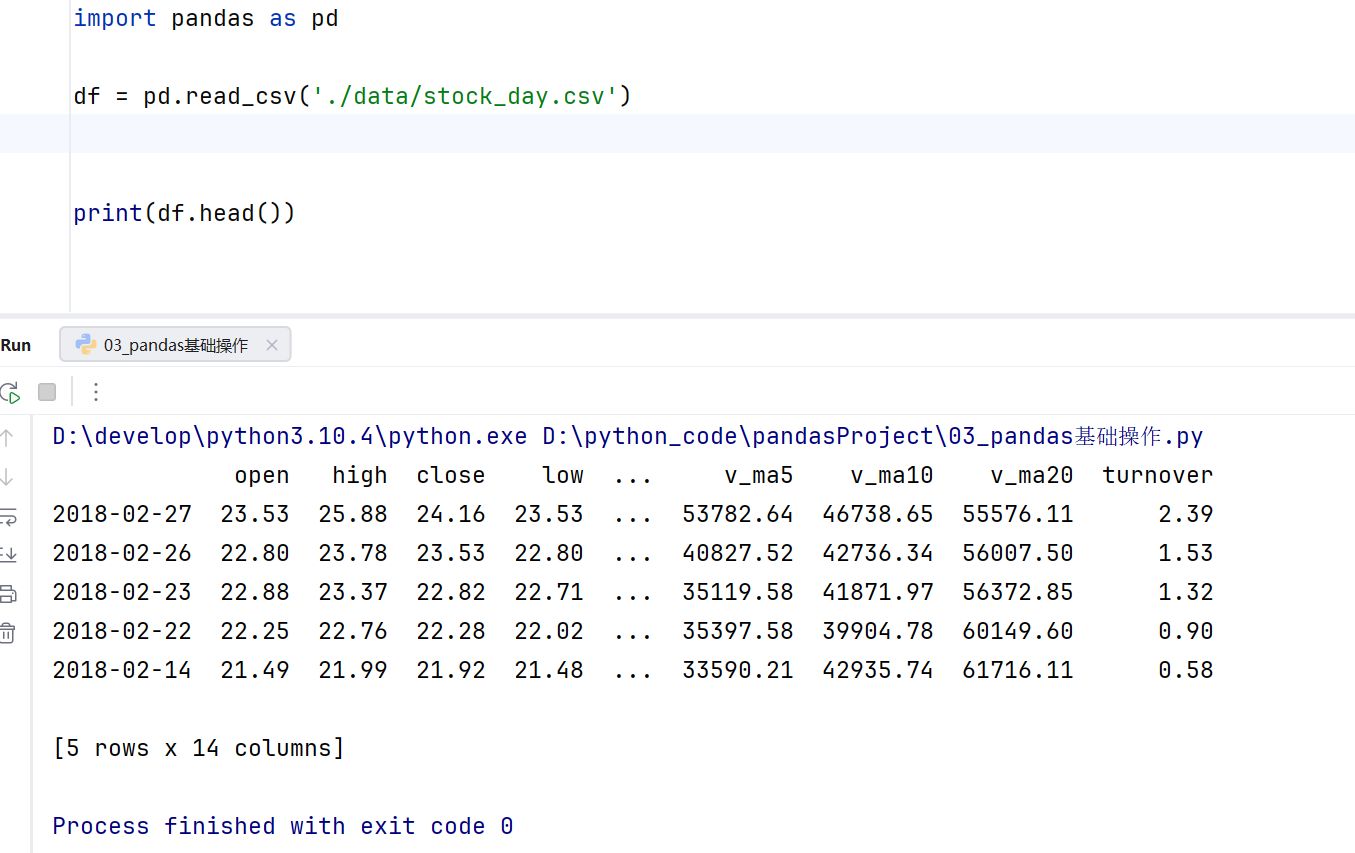The width and height of the screenshot is (1355, 853).
Task: Toggle the Soft-Wrap icon in Run panel
Action: point(7,516)
